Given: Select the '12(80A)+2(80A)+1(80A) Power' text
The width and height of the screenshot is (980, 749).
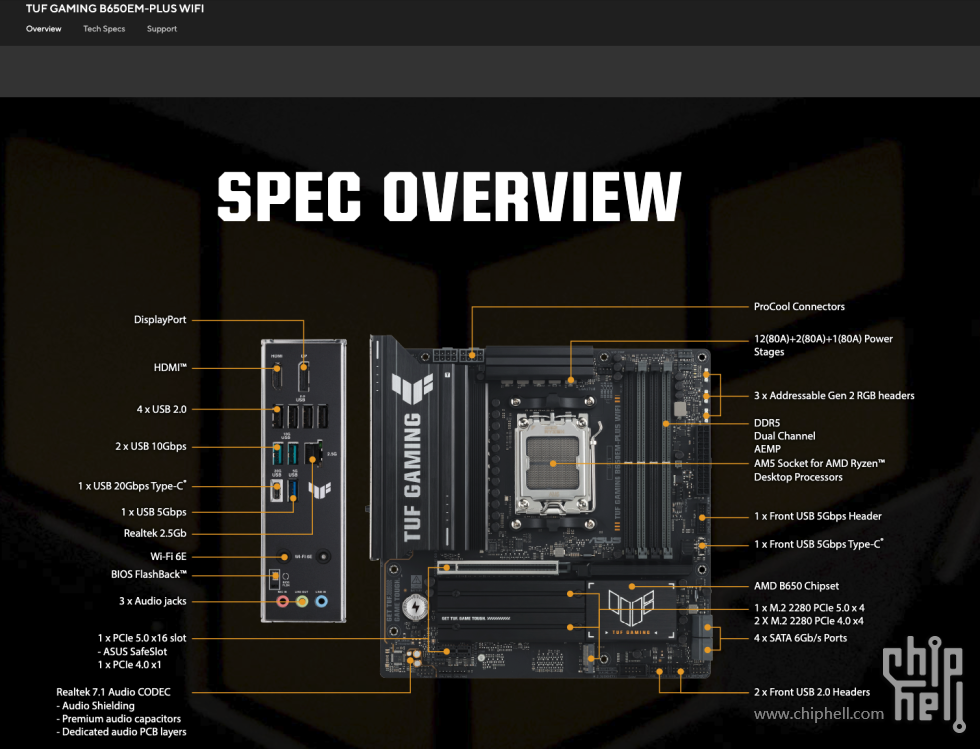Looking at the screenshot, I should [x=823, y=339].
